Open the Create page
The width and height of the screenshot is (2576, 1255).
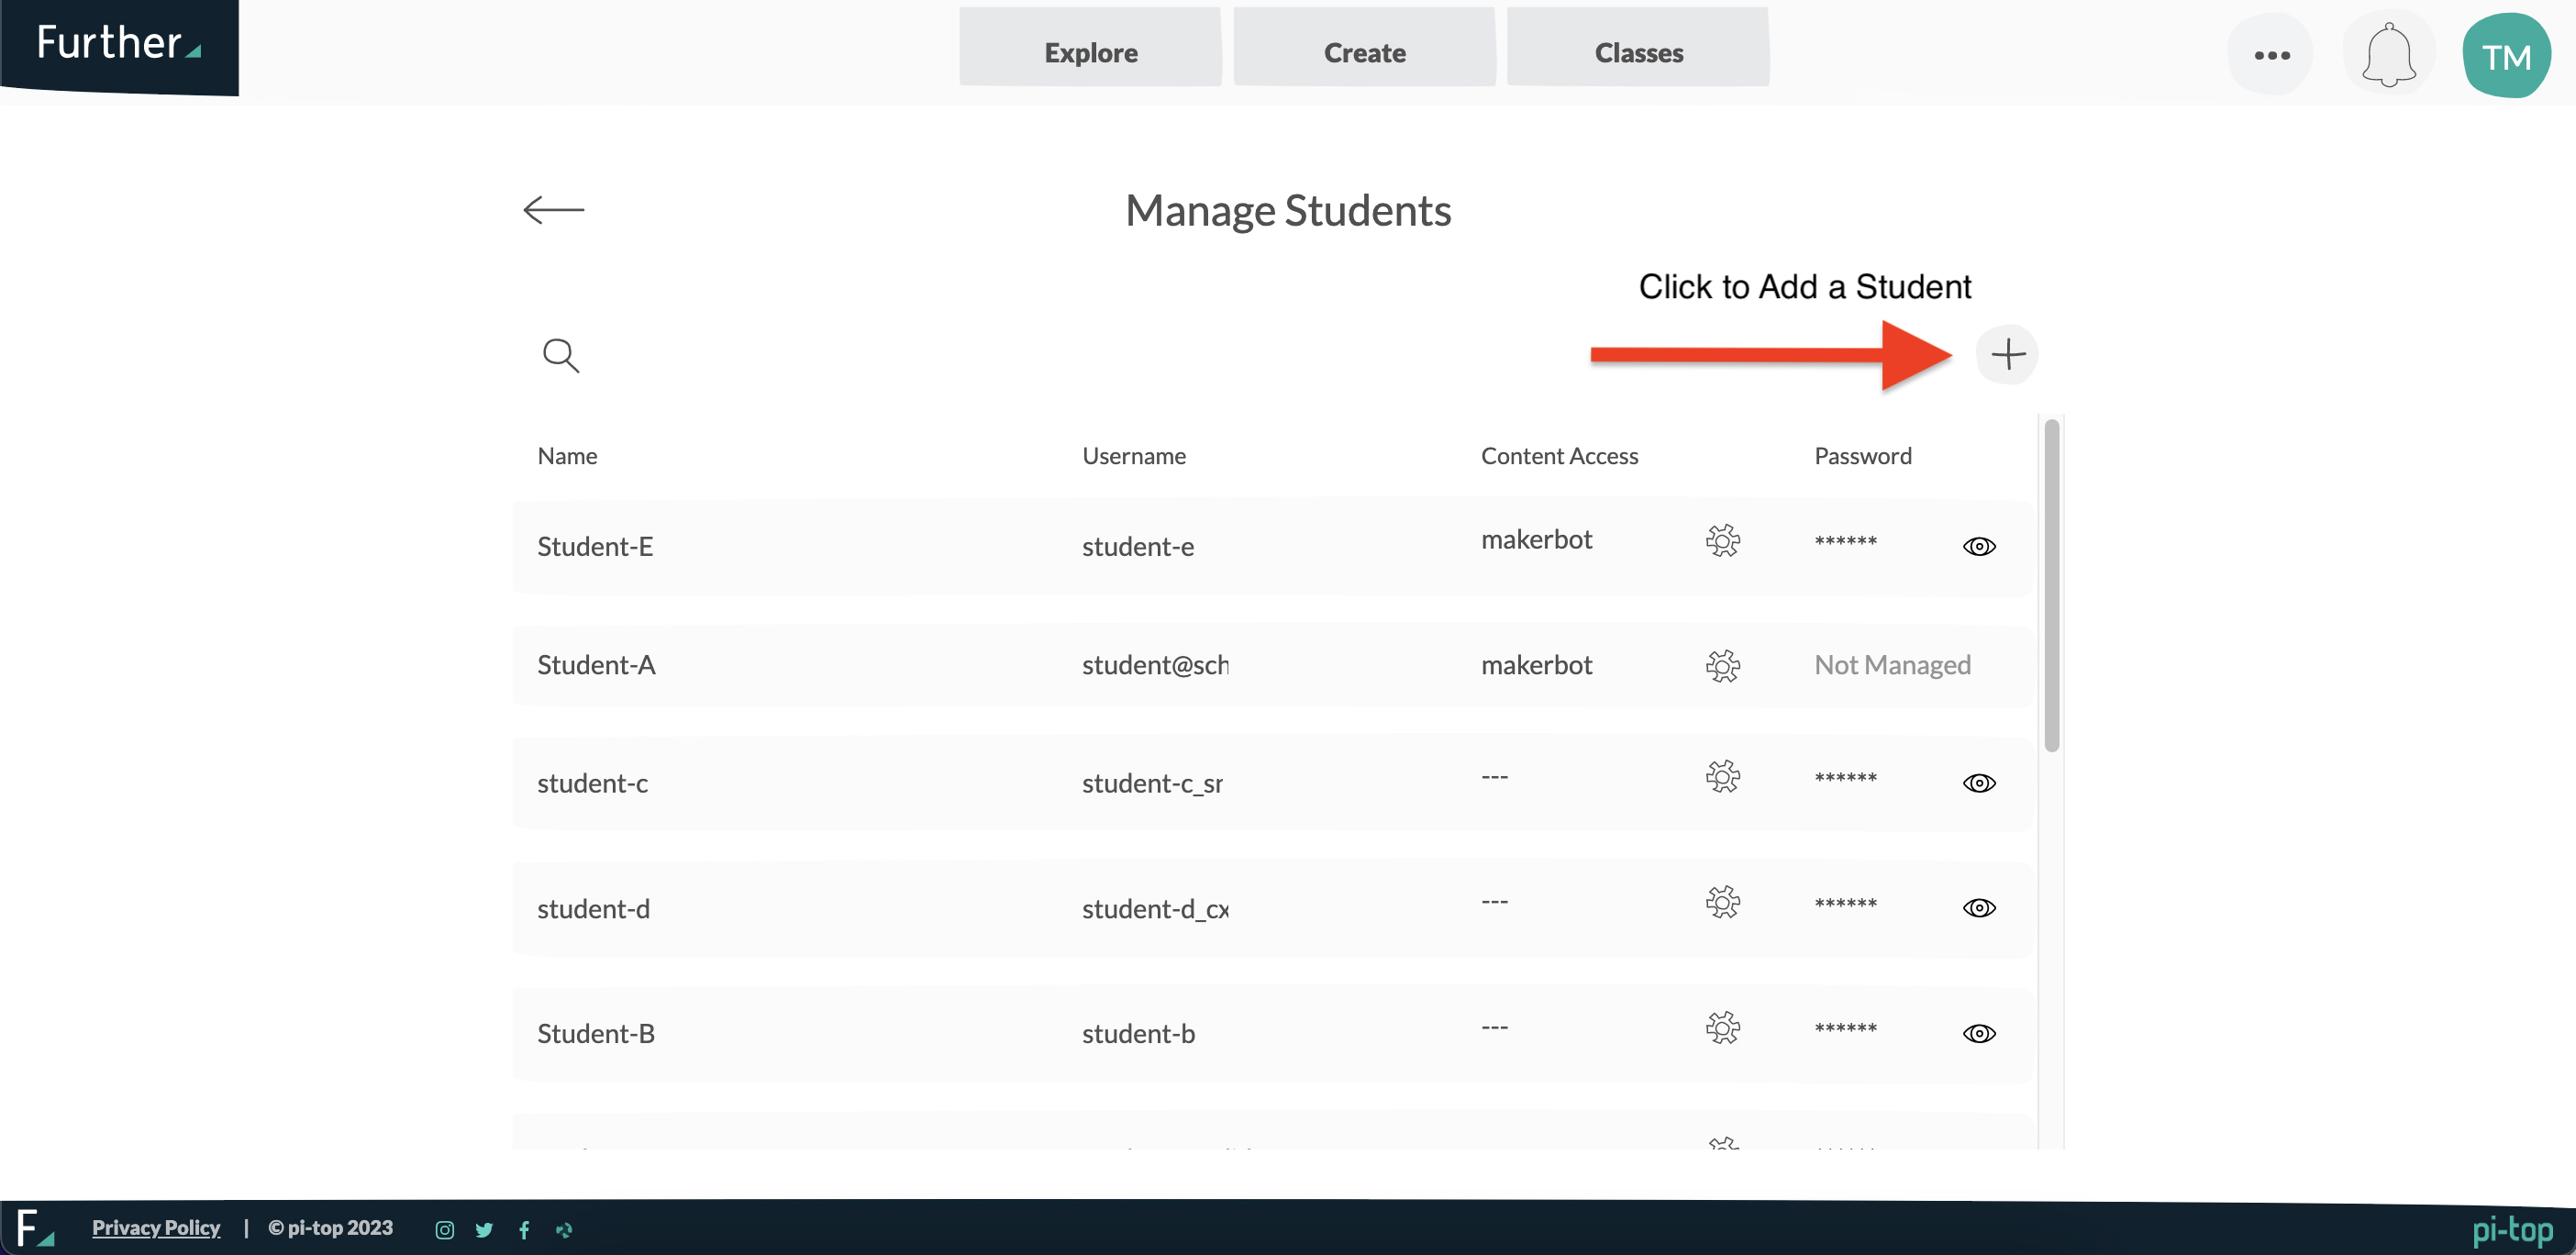point(1364,52)
